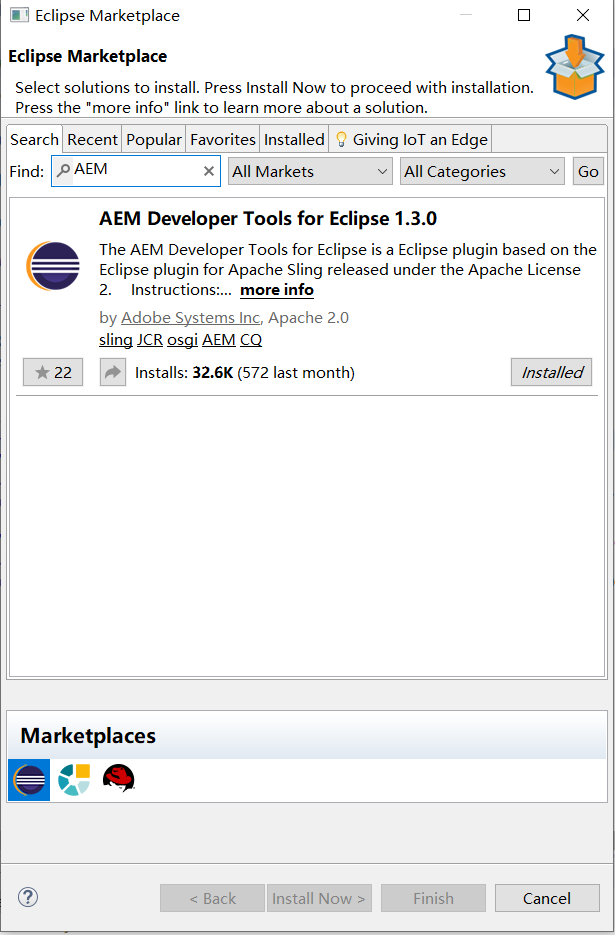
Task: Click the Installs 32.6K text
Action: (245, 373)
